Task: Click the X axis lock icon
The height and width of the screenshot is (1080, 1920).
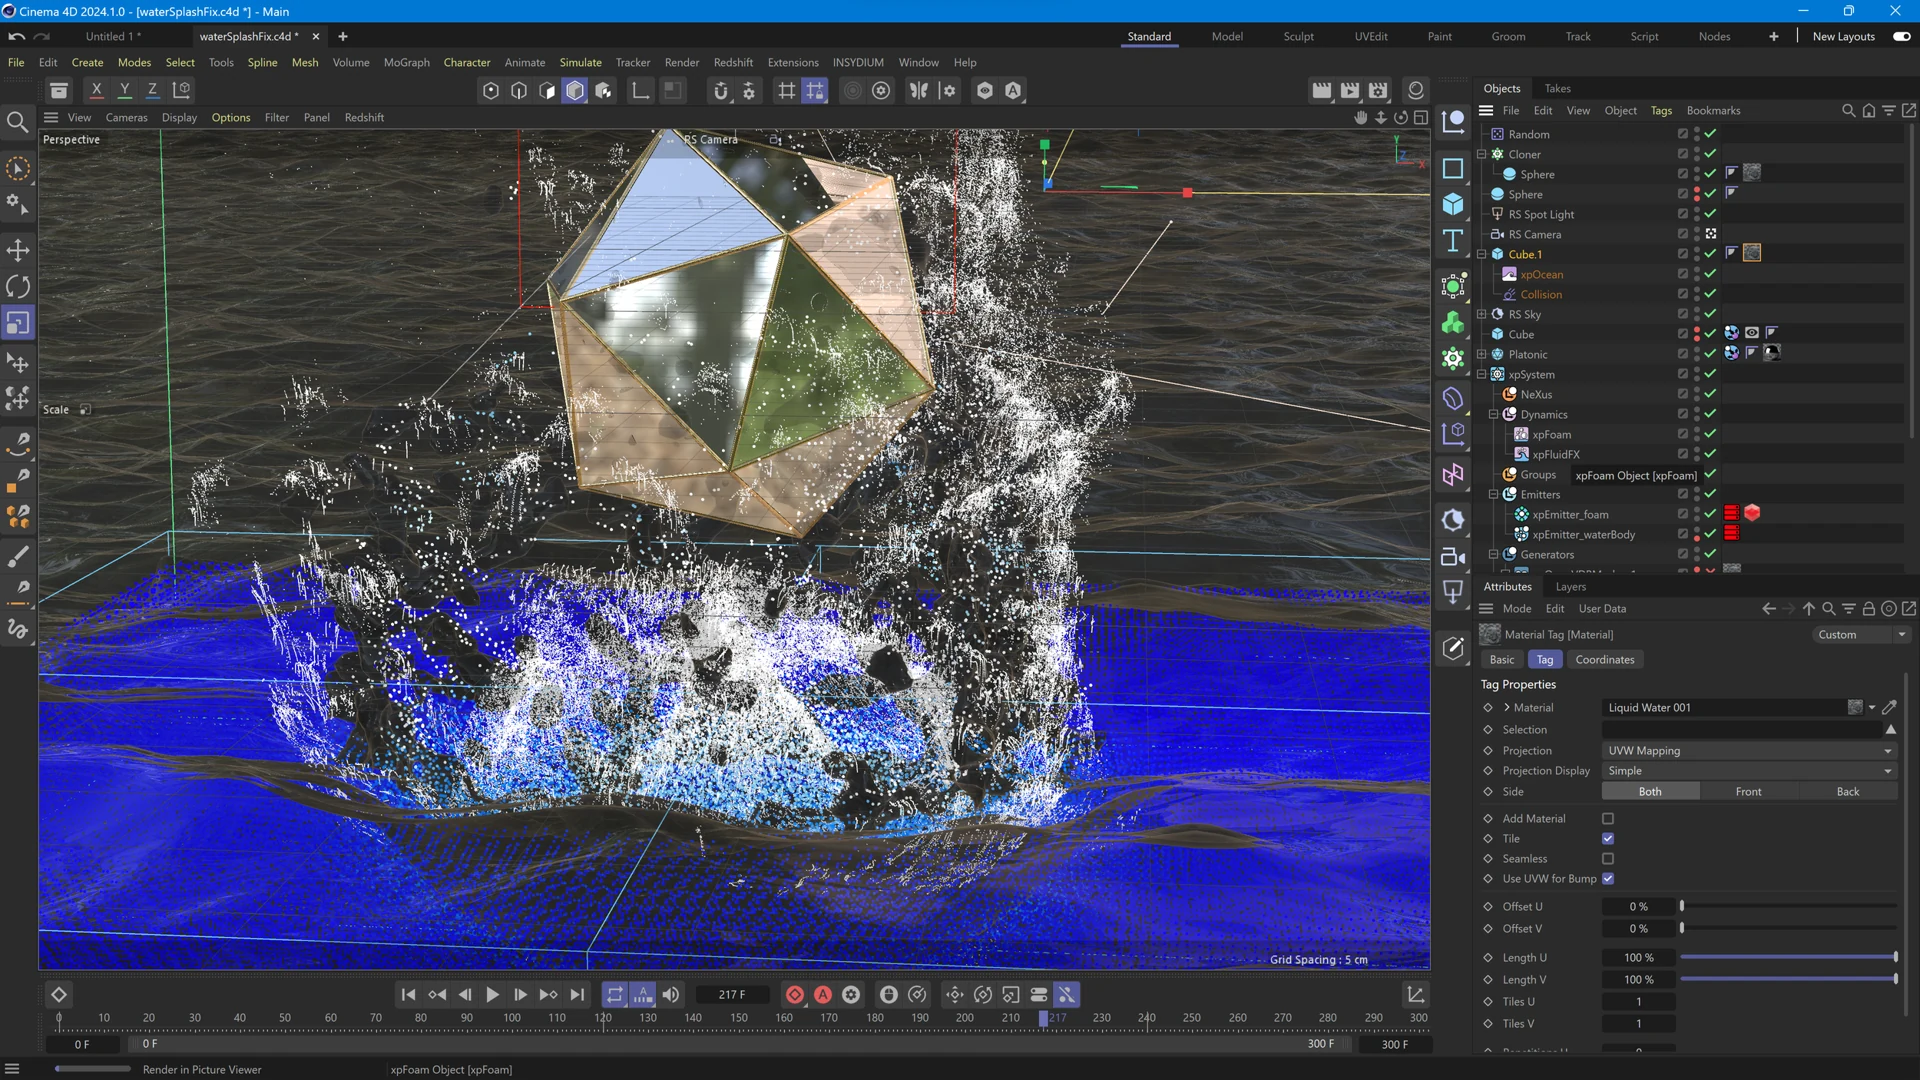Action: click(x=96, y=90)
